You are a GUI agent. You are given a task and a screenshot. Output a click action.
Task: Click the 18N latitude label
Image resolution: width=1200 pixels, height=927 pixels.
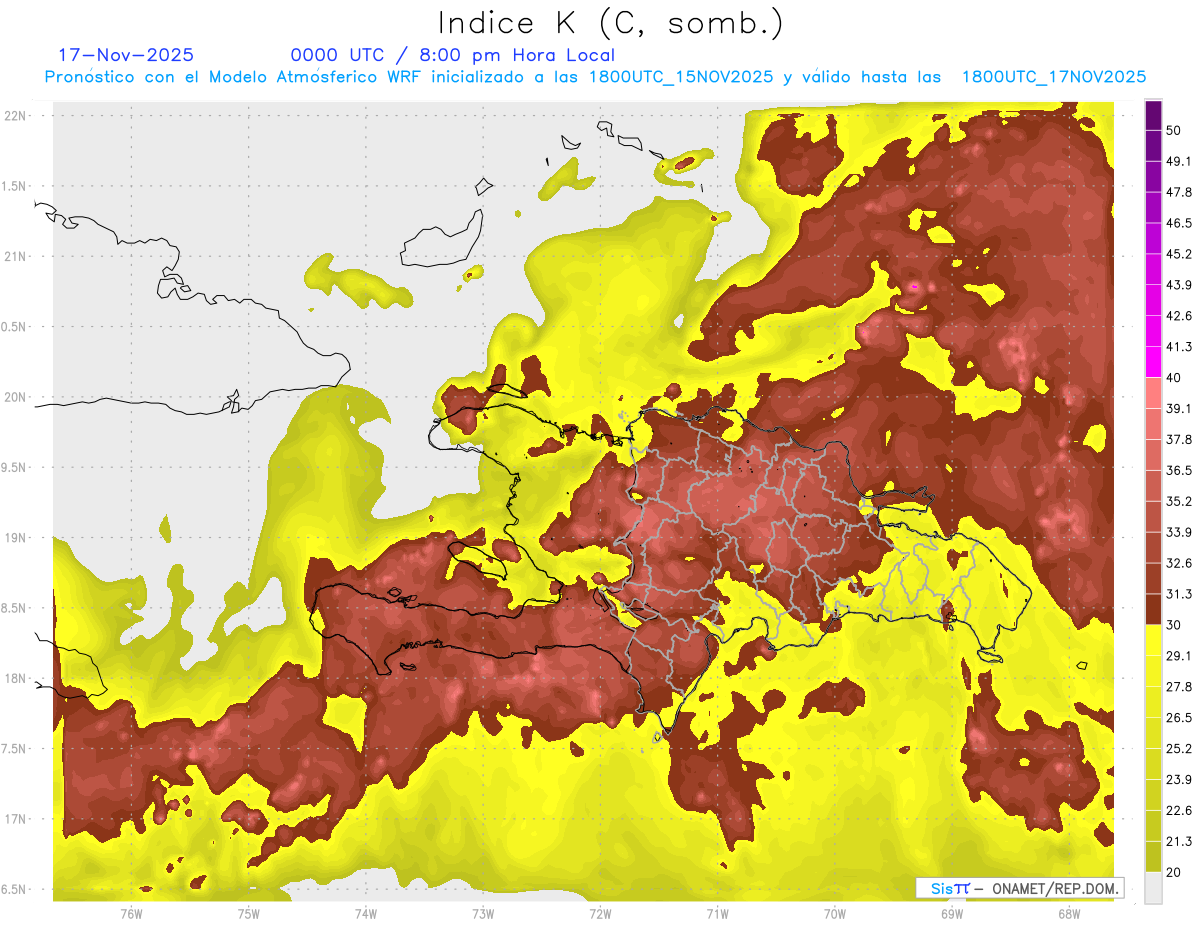[17, 678]
